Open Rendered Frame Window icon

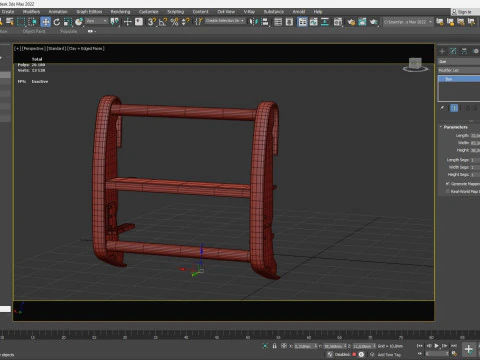362,22
